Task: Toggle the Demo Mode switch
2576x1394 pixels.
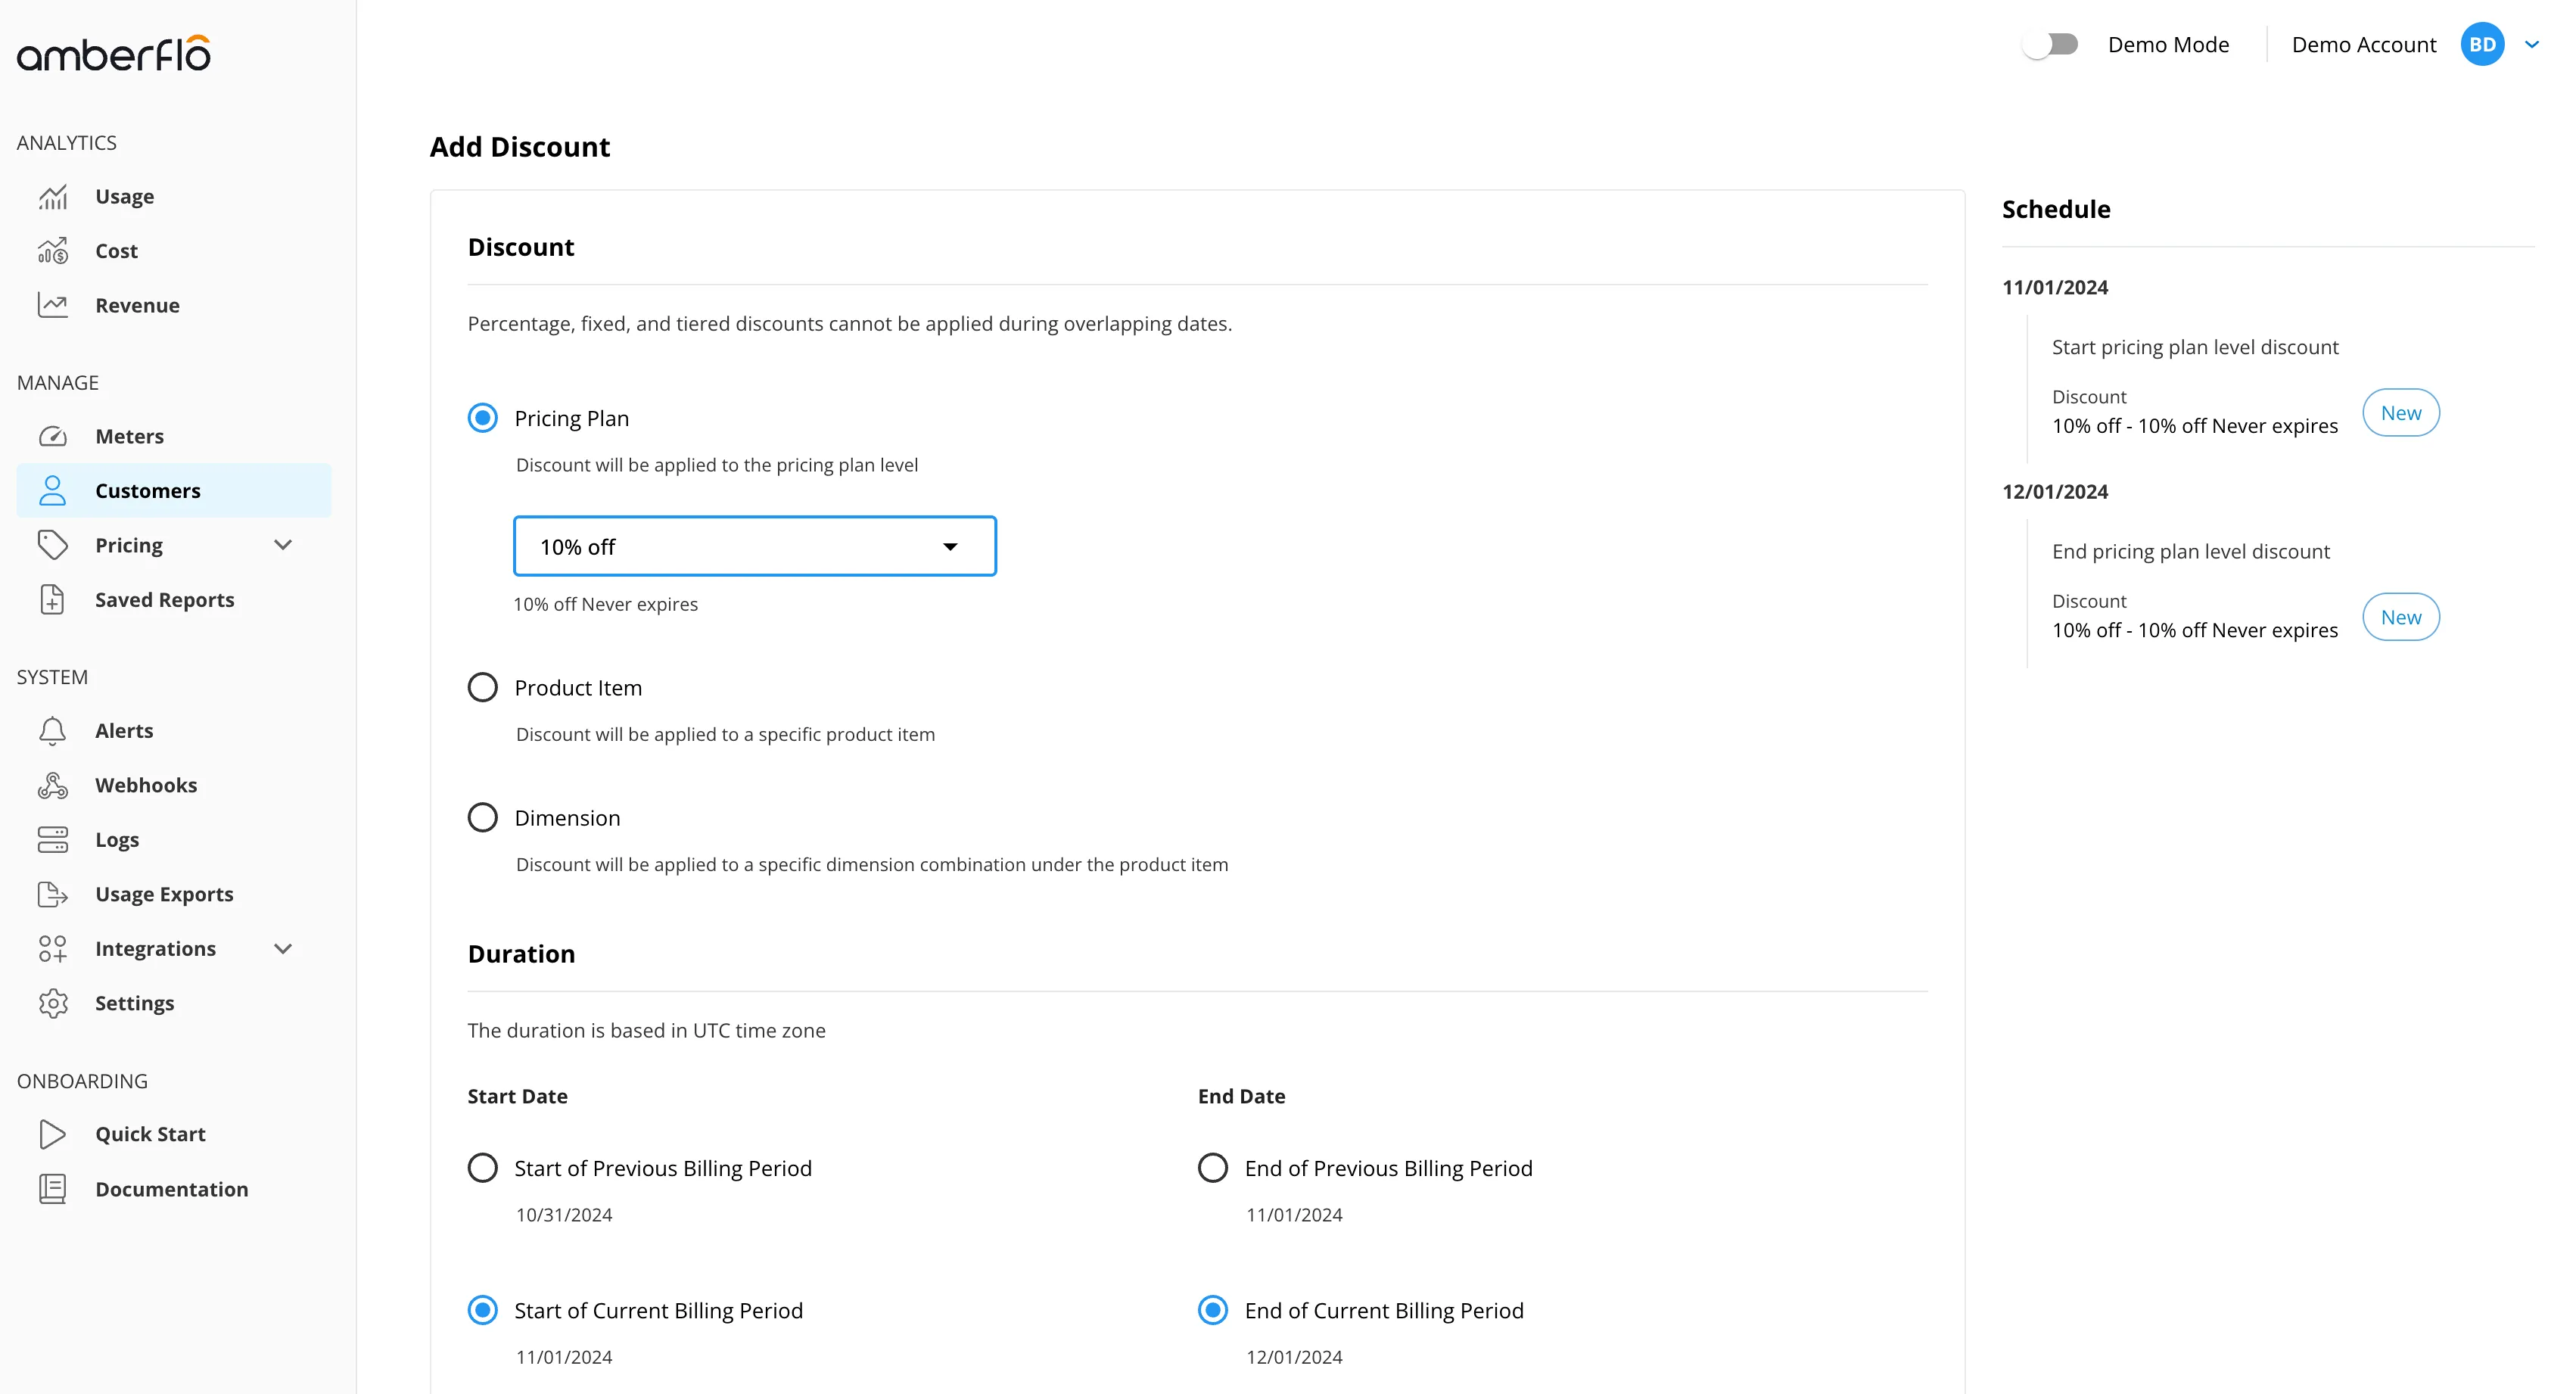Action: click(2050, 45)
